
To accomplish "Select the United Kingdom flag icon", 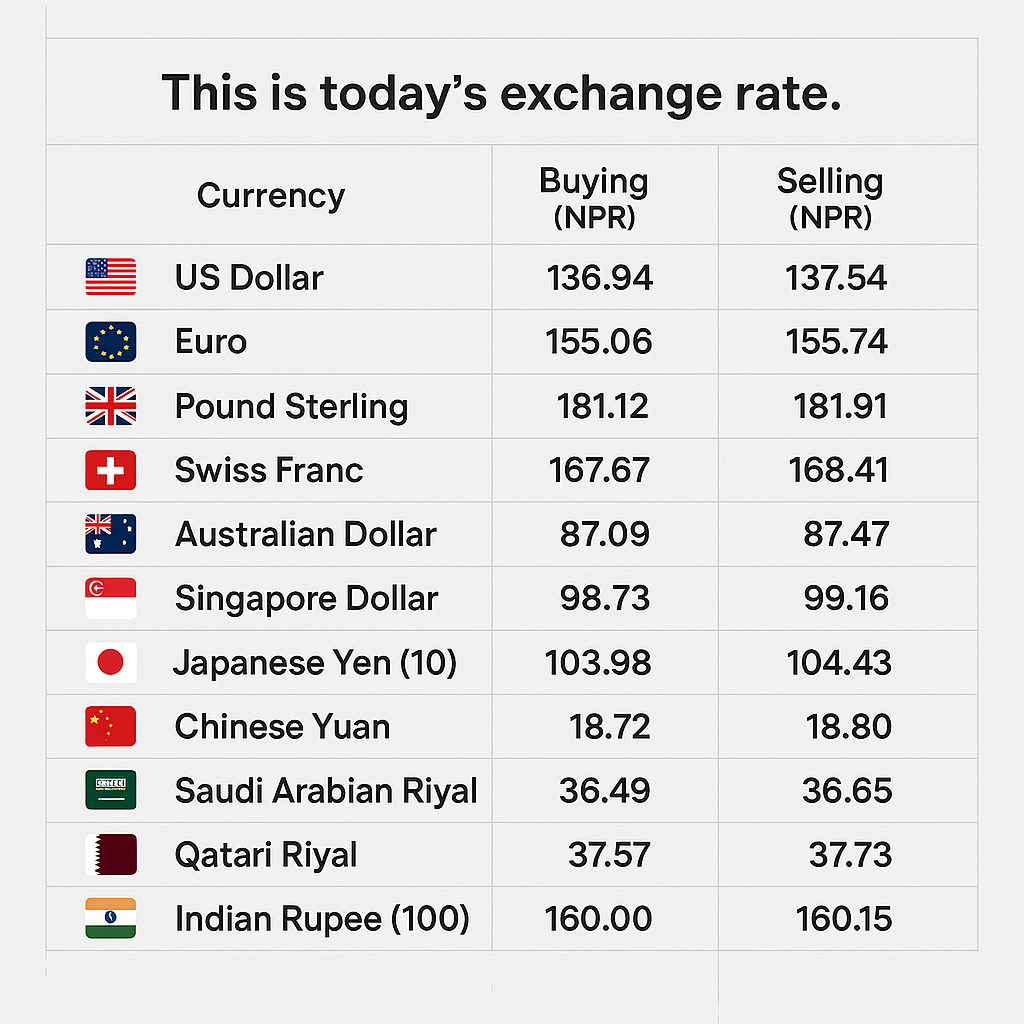I will pyautogui.click(x=110, y=406).
